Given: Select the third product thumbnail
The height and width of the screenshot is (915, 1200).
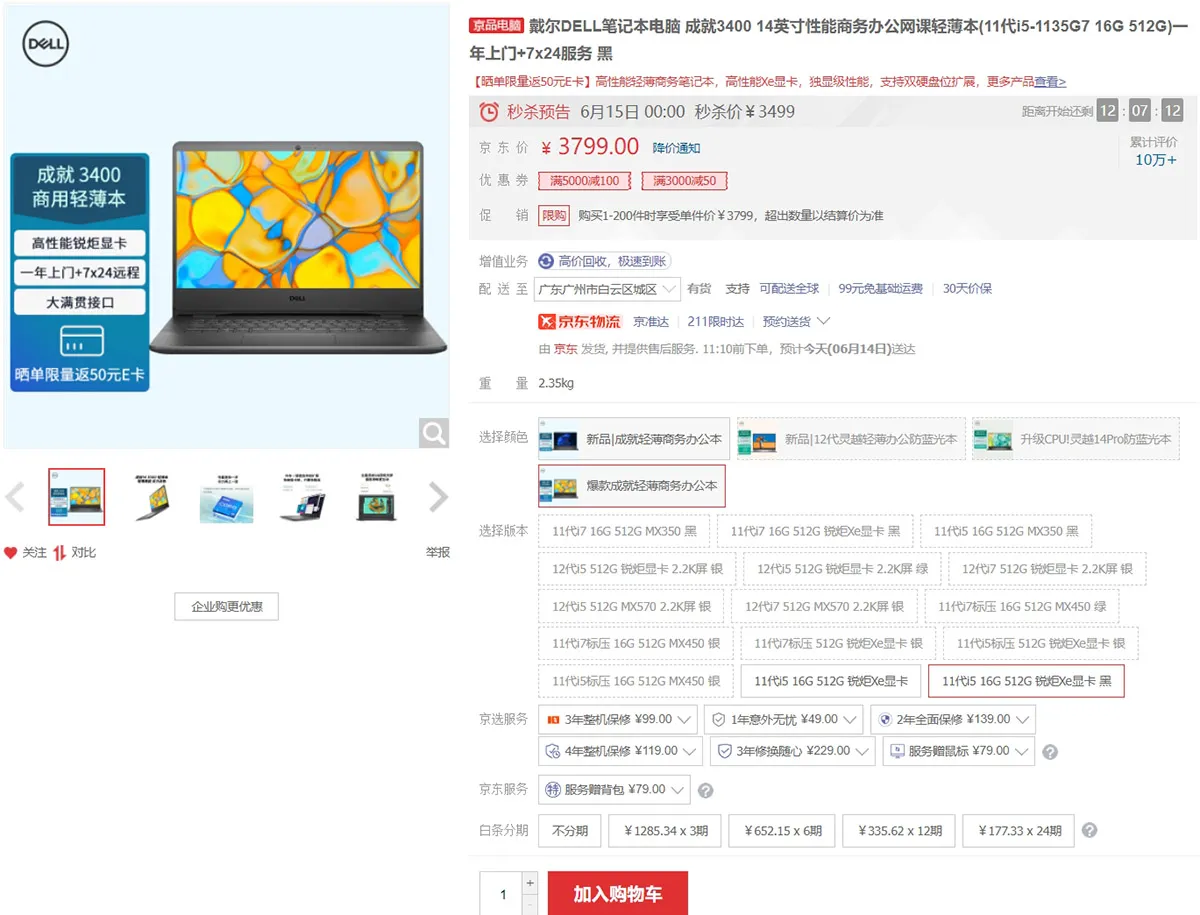Looking at the screenshot, I should [x=226, y=496].
